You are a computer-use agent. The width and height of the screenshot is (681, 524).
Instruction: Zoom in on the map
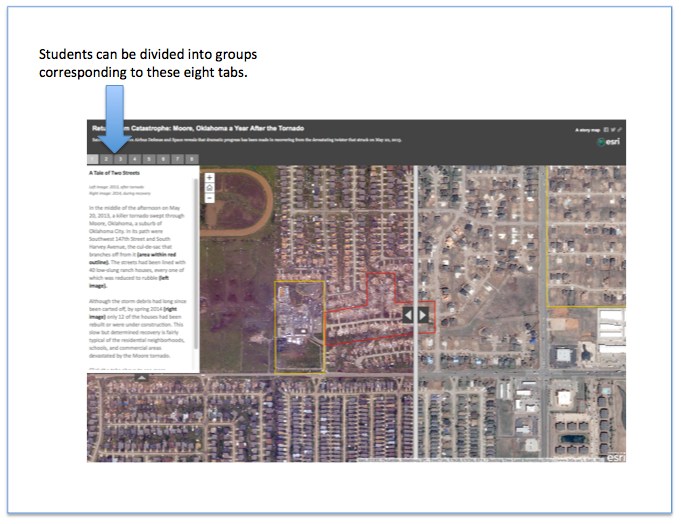coord(209,178)
